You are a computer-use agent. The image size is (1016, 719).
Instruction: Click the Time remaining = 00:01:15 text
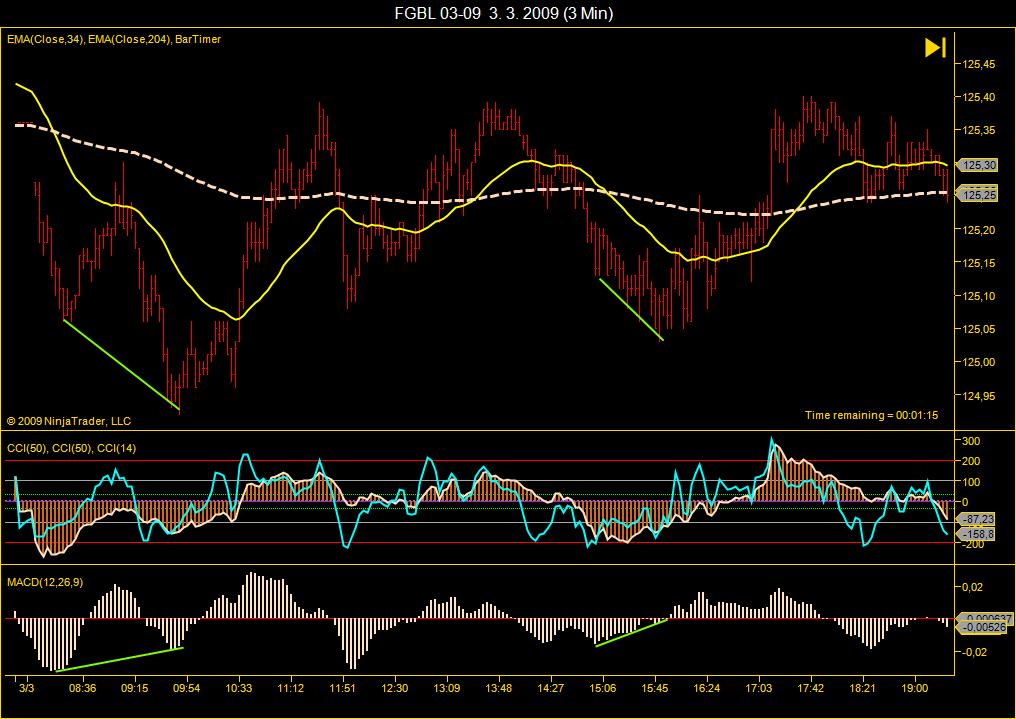click(x=871, y=415)
